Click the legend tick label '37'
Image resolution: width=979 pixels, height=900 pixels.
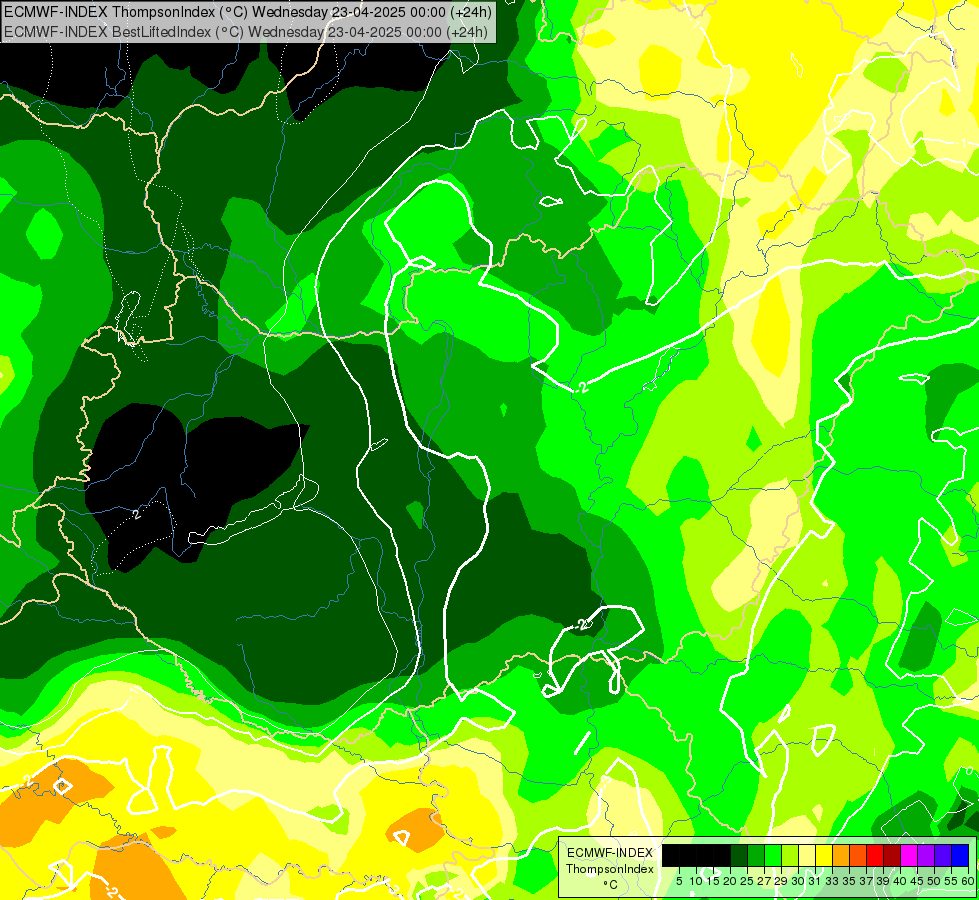click(x=867, y=881)
